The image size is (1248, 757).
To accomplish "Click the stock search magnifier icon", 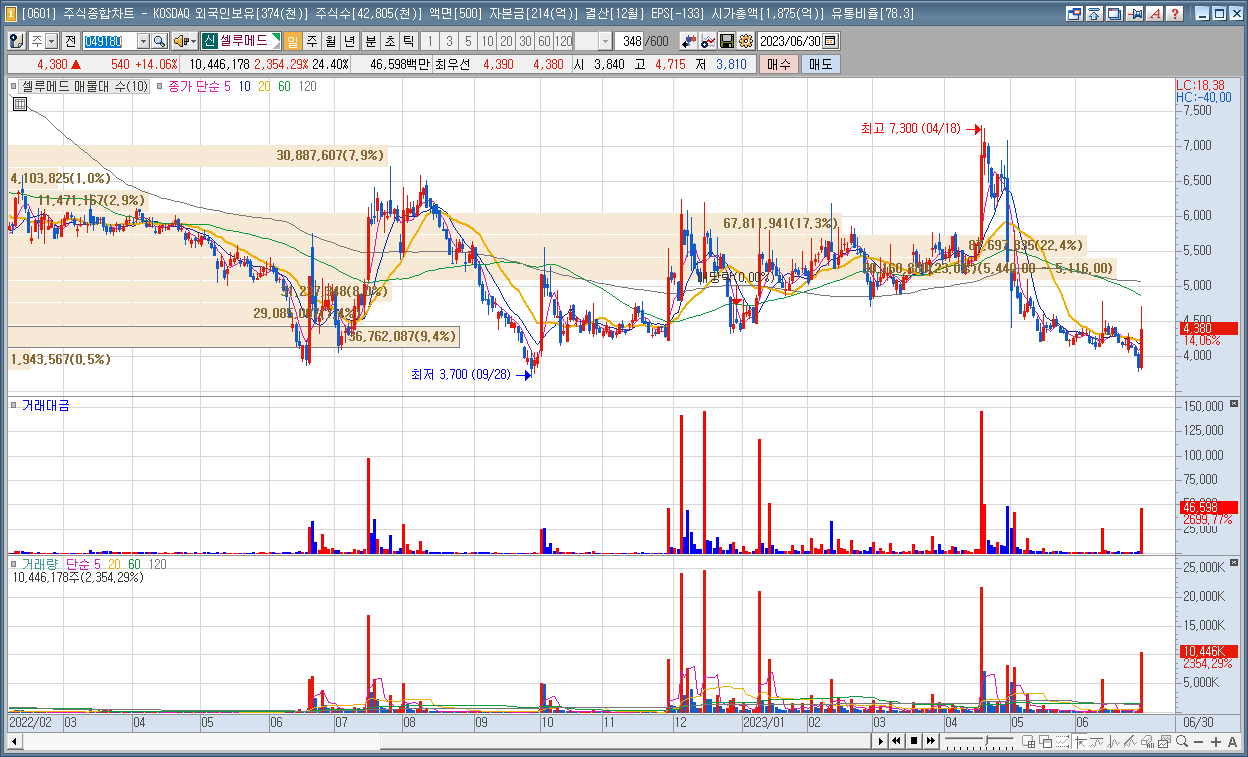I will click(x=159, y=41).
